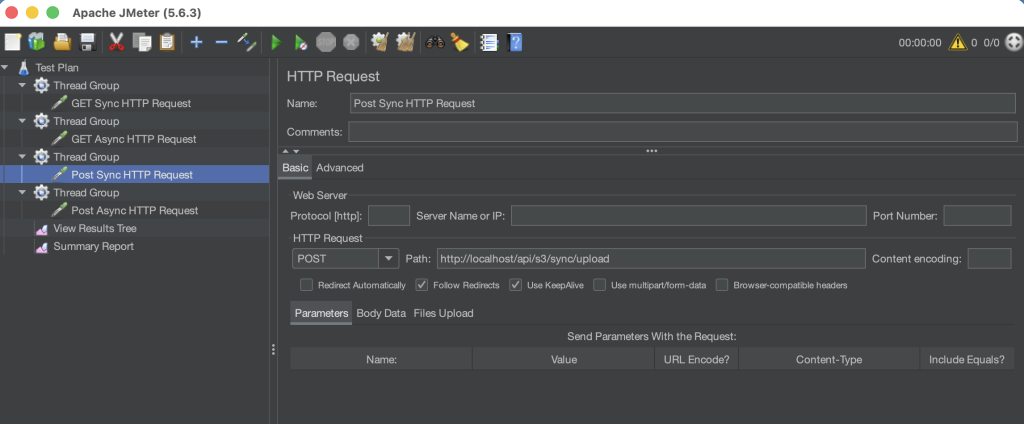Click the Shutdown threads icon
The image size is (1024, 424).
click(351, 42)
